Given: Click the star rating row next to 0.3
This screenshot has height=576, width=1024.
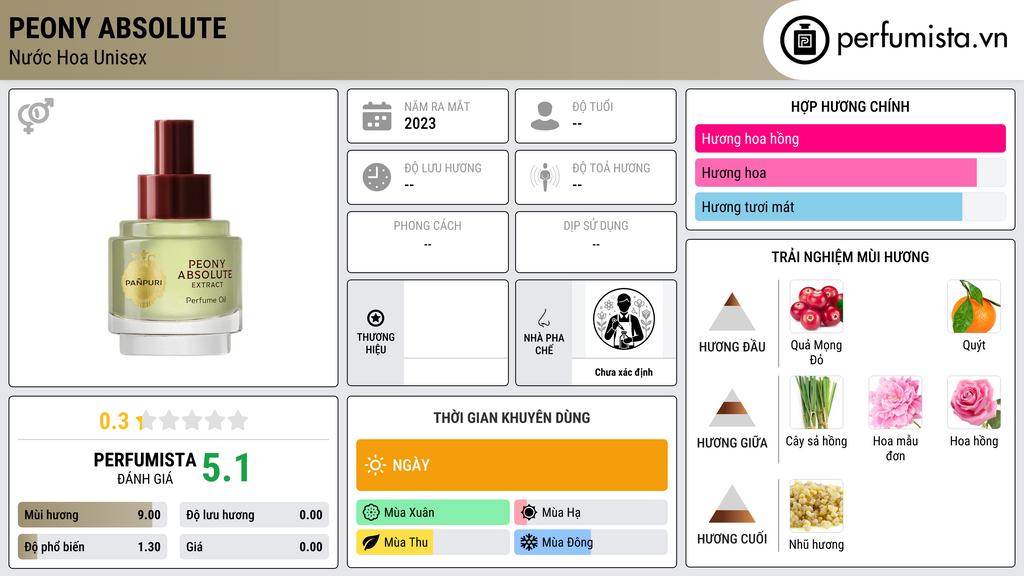Looking at the screenshot, I should (x=193, y=421).
